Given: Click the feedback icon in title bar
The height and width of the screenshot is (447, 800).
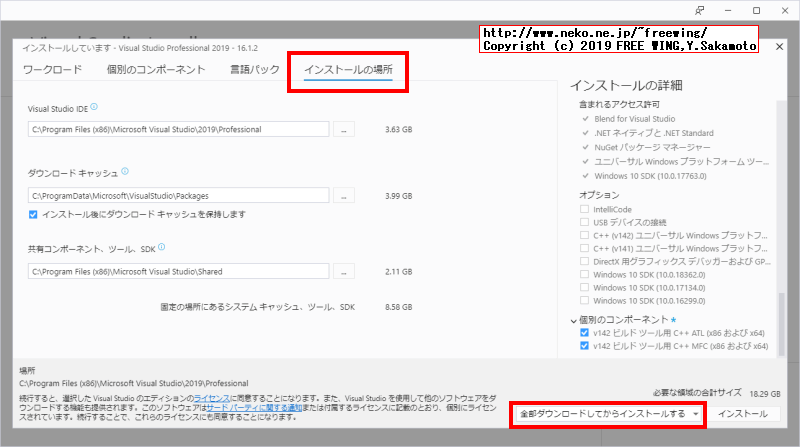Looking at the screenshot, I should (x=699, y=10).
